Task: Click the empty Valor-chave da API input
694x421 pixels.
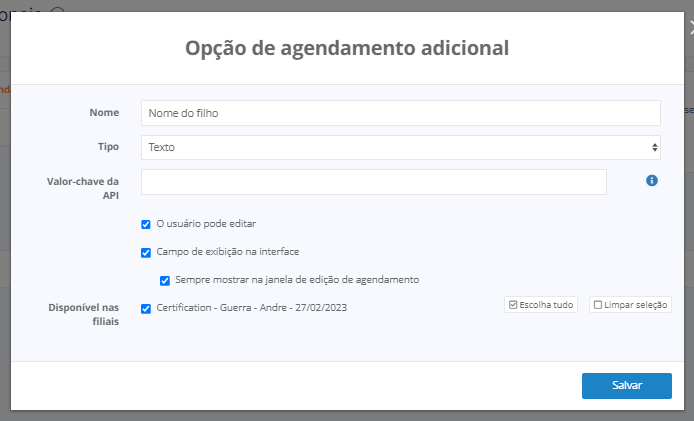Action: tap(374, 181)
